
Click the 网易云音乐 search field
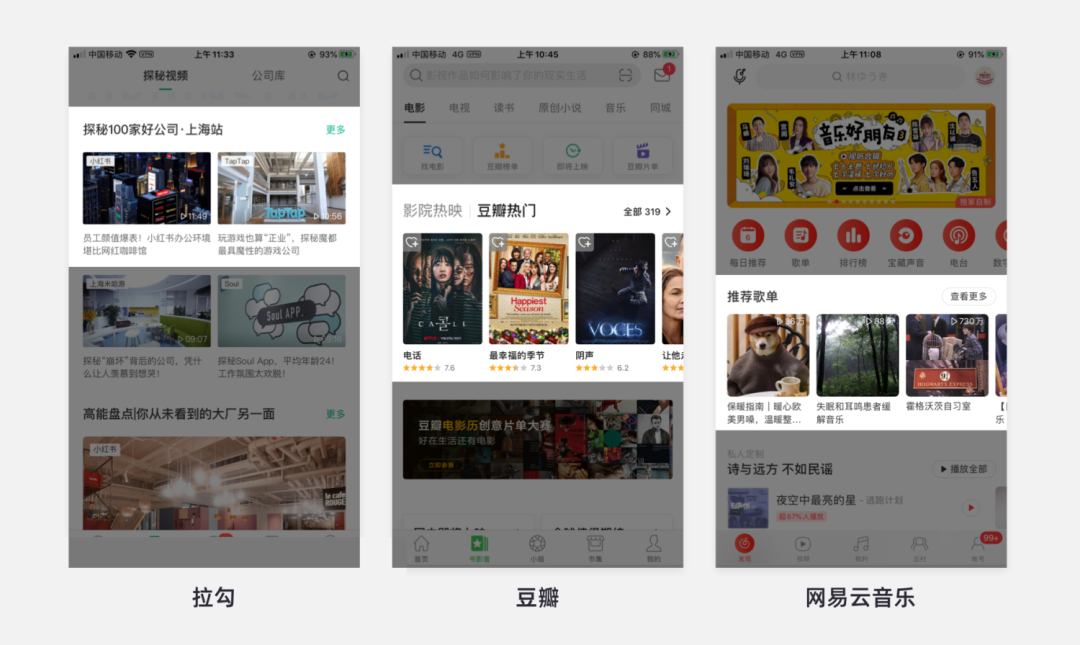(861, 76)
